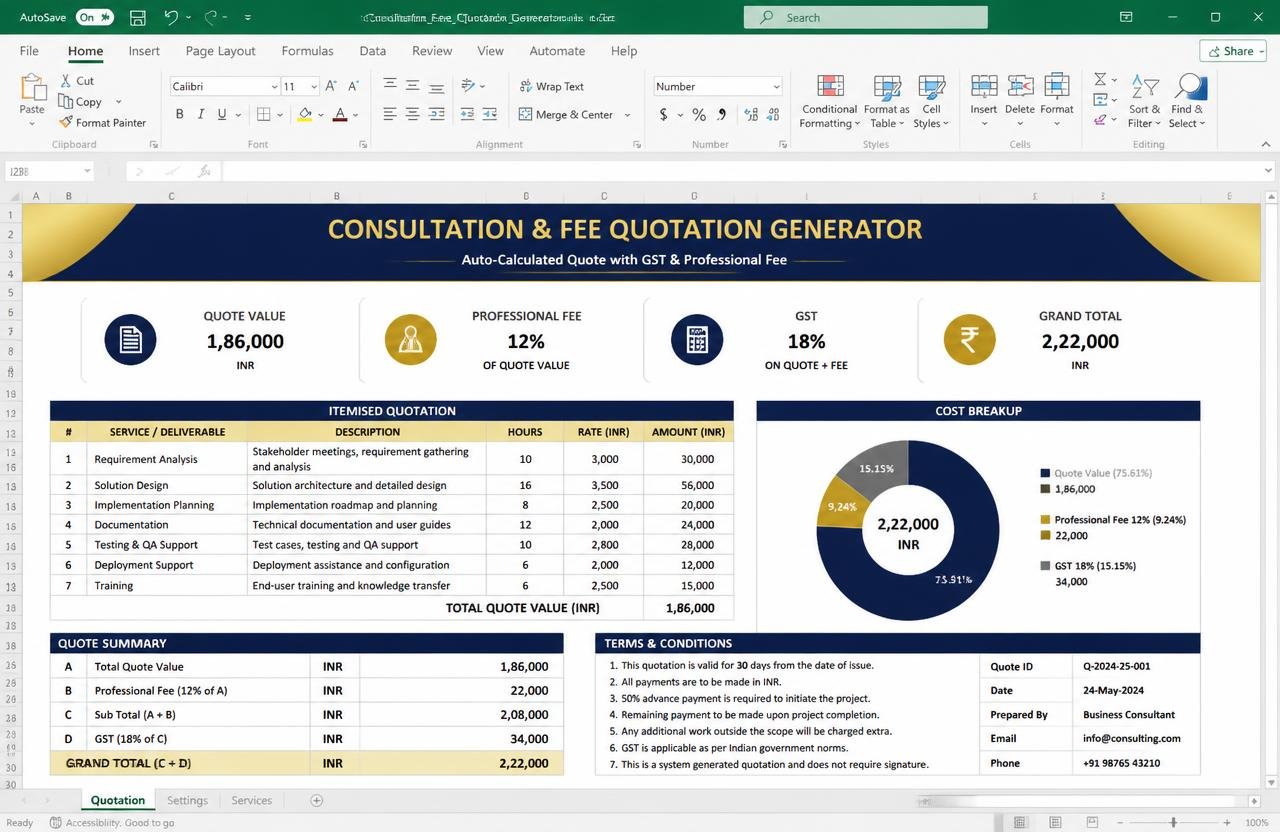Toggle Normal view in status bar

coord(1019,822)
